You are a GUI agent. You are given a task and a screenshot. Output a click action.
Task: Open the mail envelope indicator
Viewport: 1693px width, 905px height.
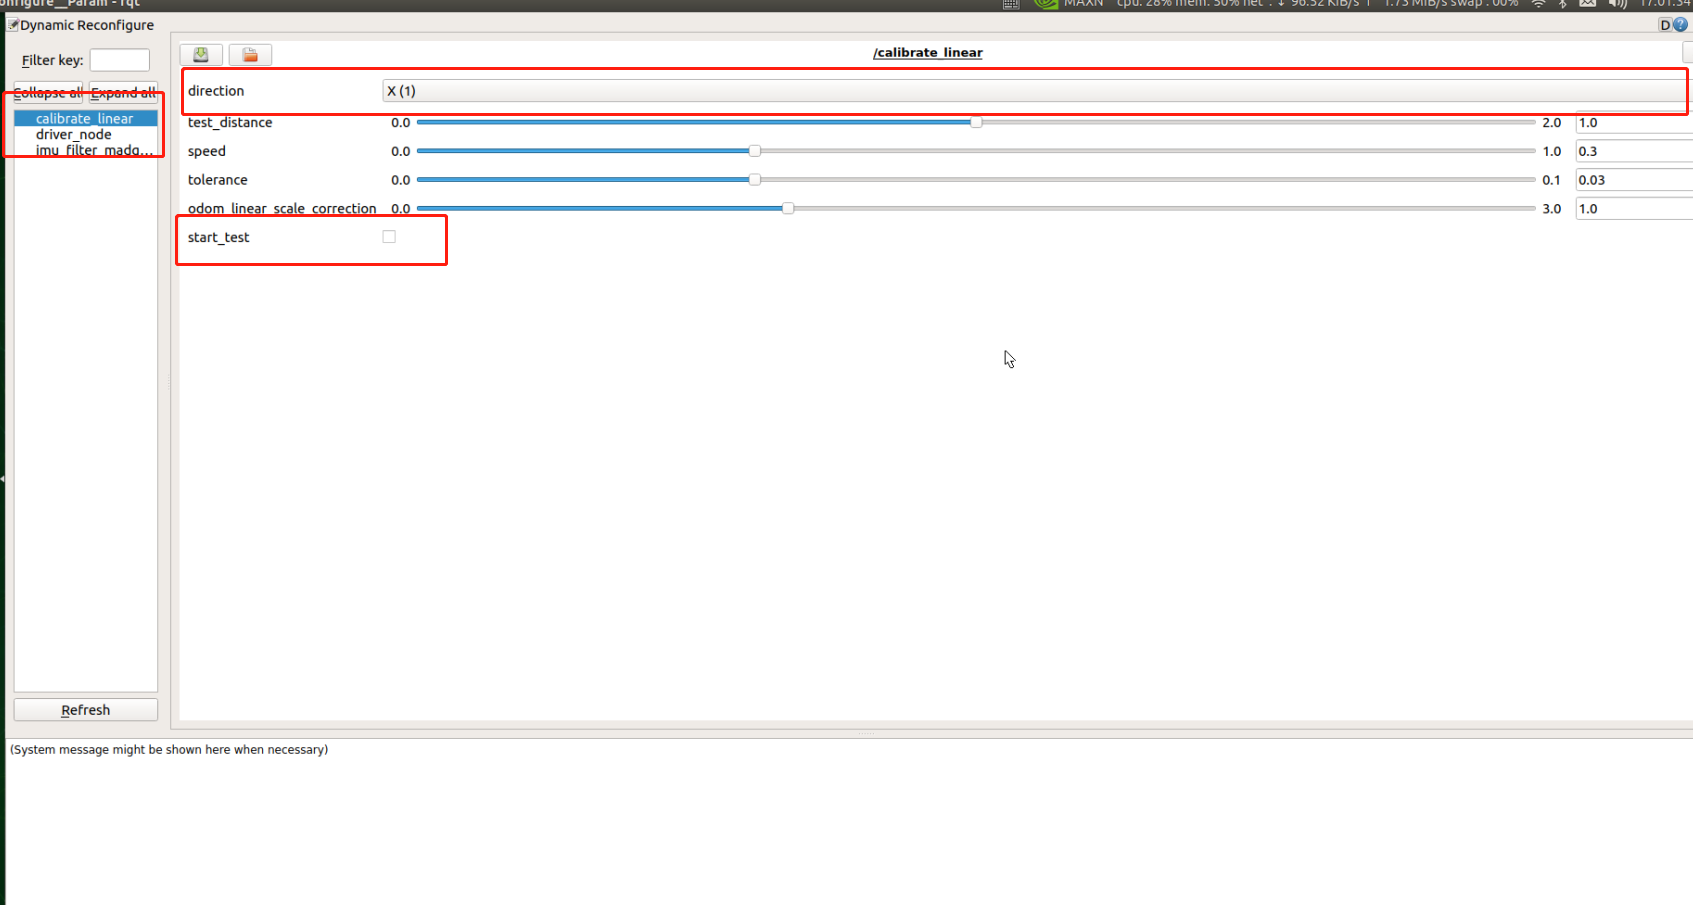tap(1587, 4)
